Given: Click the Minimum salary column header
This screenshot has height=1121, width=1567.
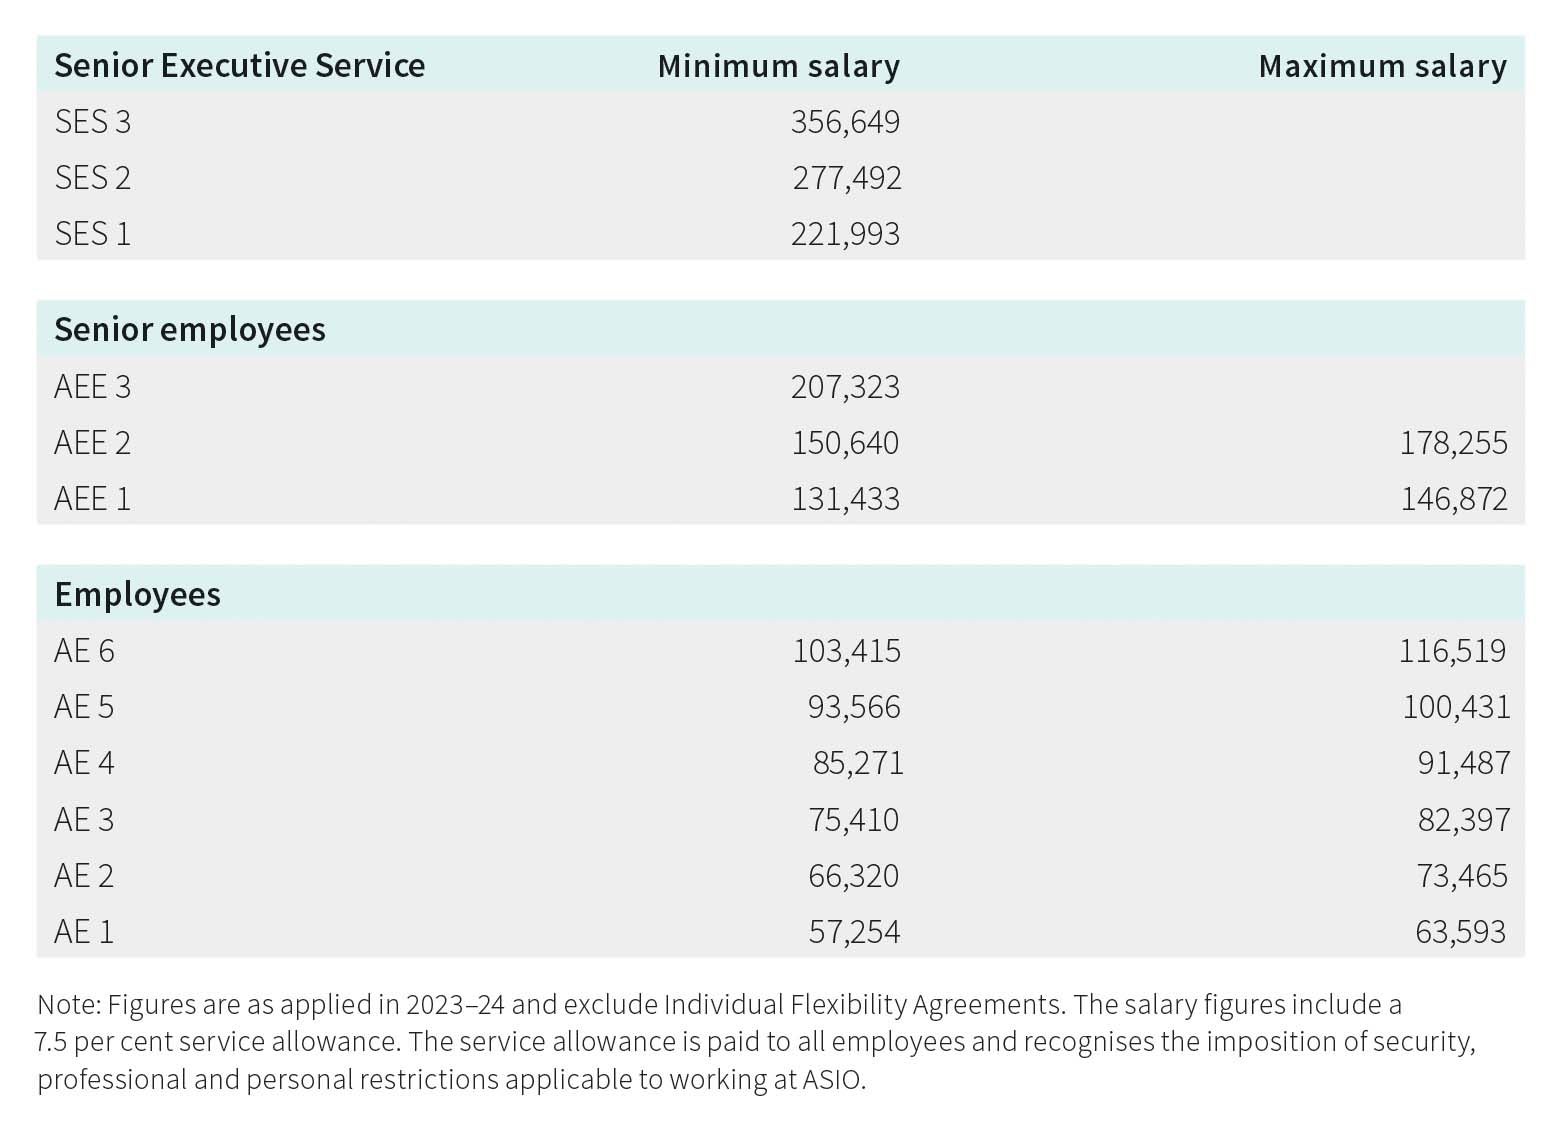Looking at the screenshot, I should click(779, 66).
